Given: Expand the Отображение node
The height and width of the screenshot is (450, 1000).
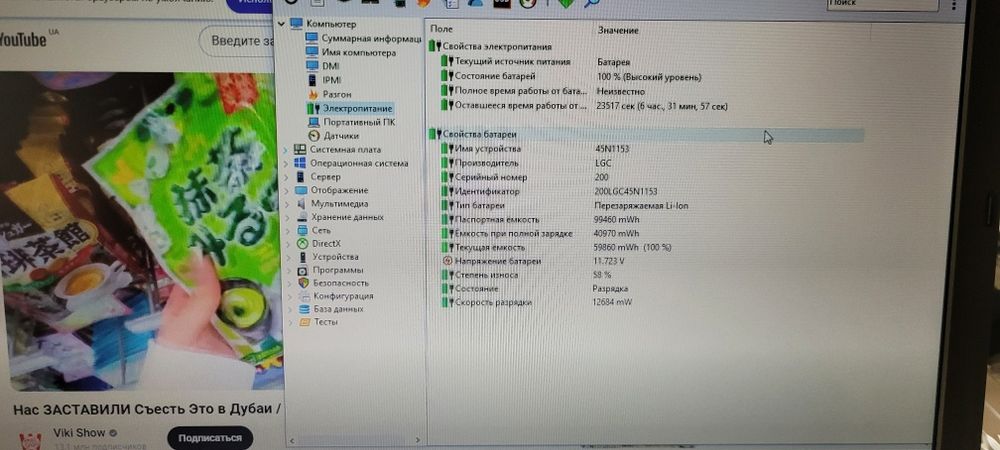Looking at the screenshot, I should click(285, 190).
